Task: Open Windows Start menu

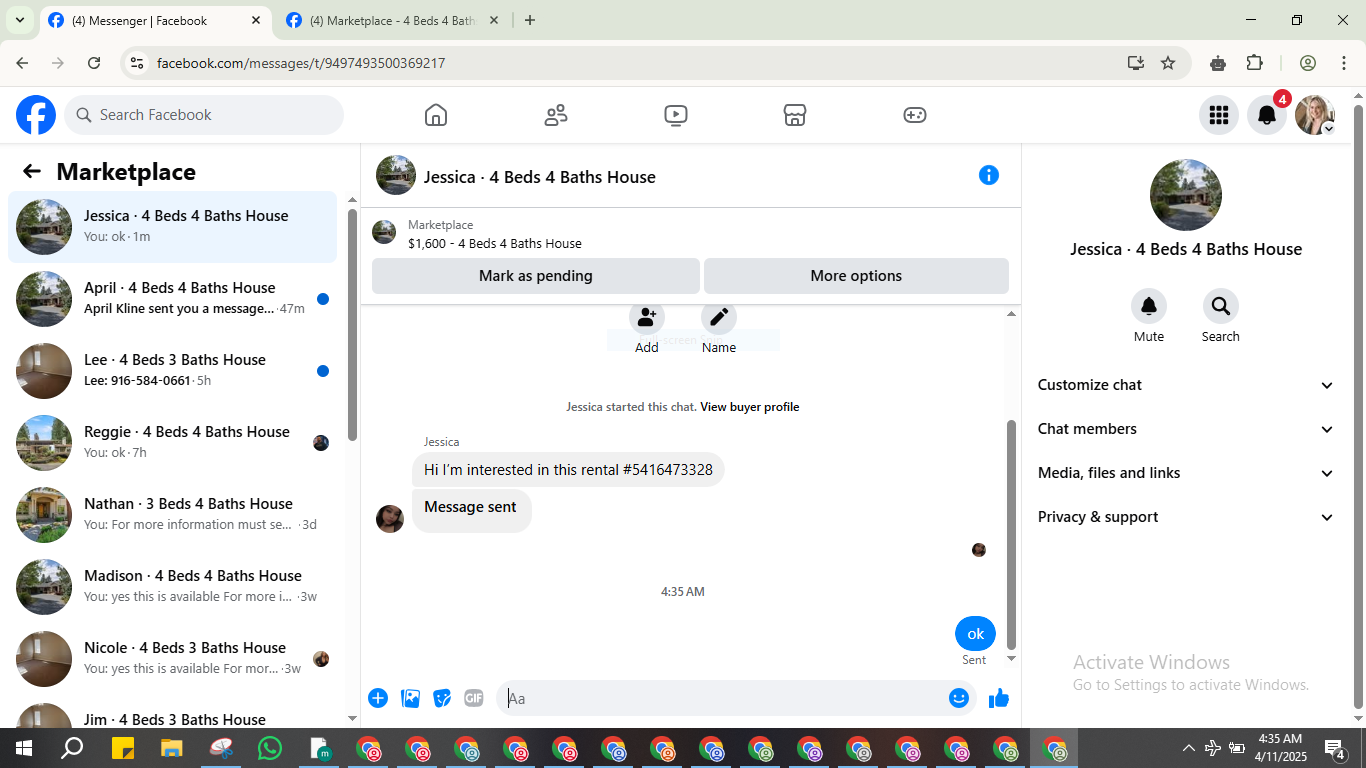Action: pos(23,747)
